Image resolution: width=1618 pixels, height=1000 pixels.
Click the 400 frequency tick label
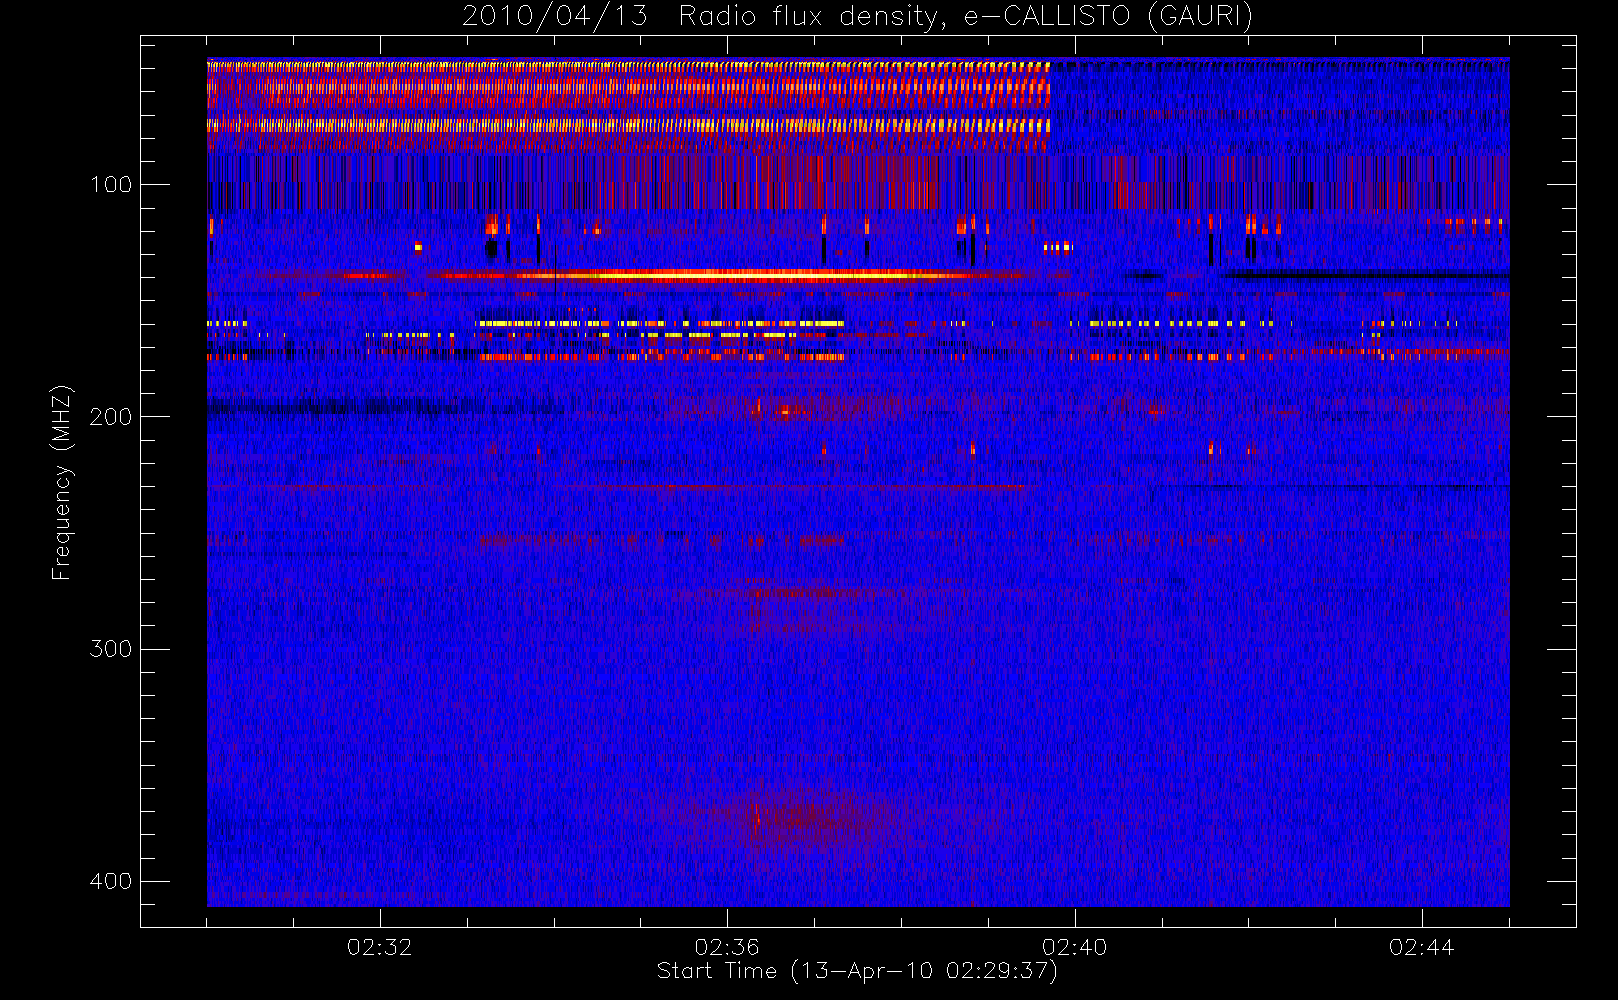[x=111, y=881]
